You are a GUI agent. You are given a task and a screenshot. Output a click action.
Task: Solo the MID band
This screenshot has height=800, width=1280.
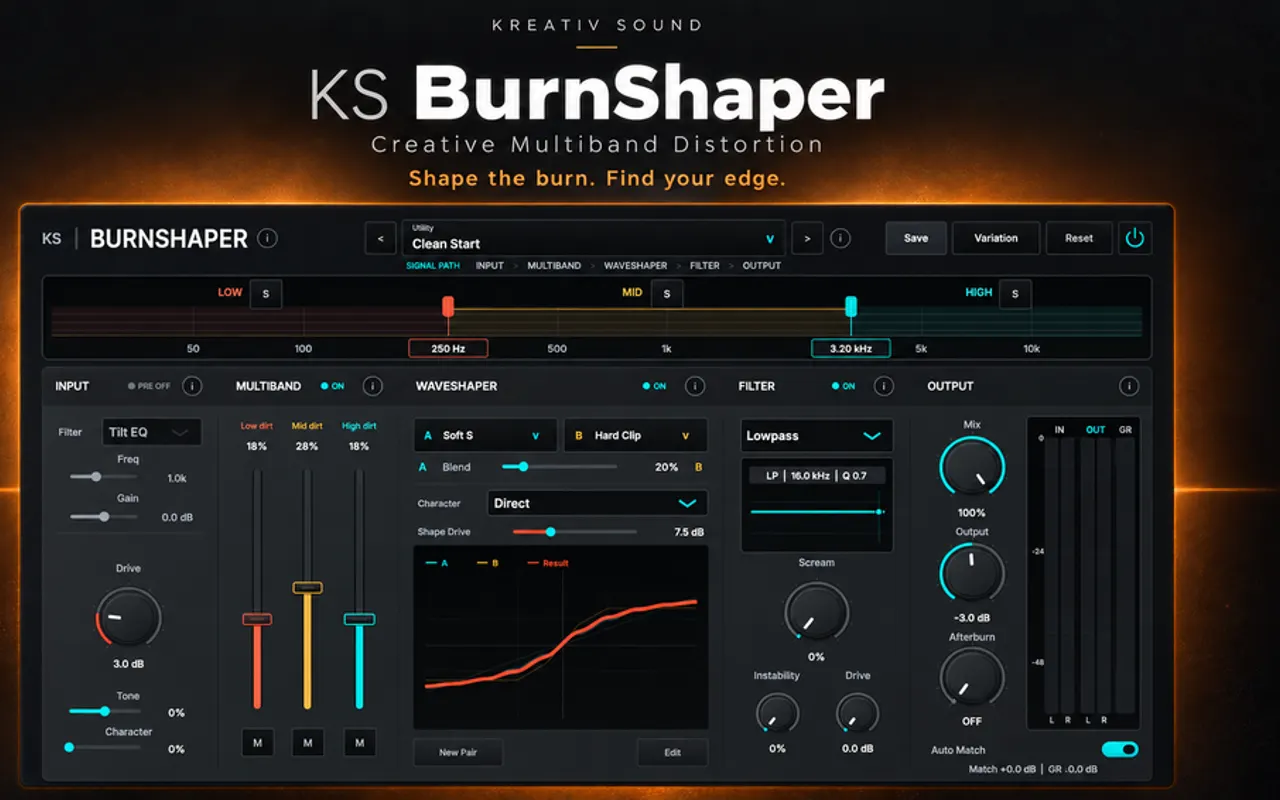(x=667, y=294)
